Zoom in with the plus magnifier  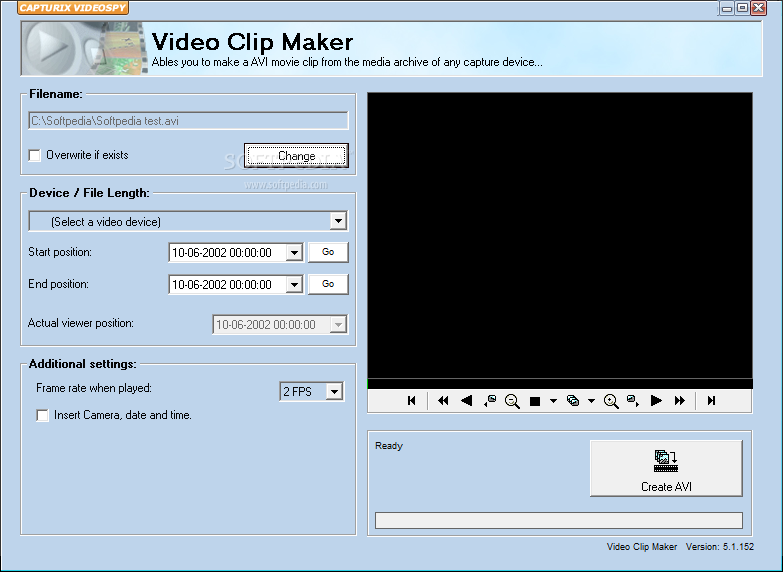point(611,401)
